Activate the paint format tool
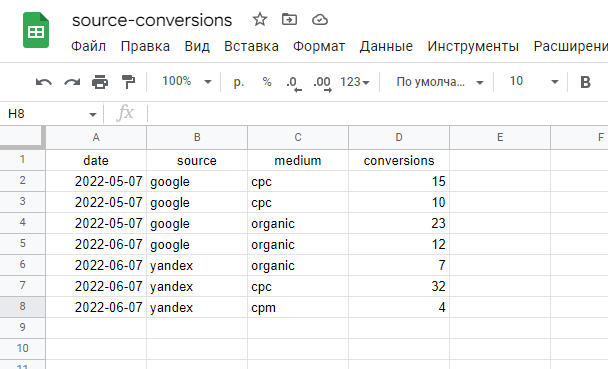The width and height of the screenshot is (608, 369). coord(128,82)
